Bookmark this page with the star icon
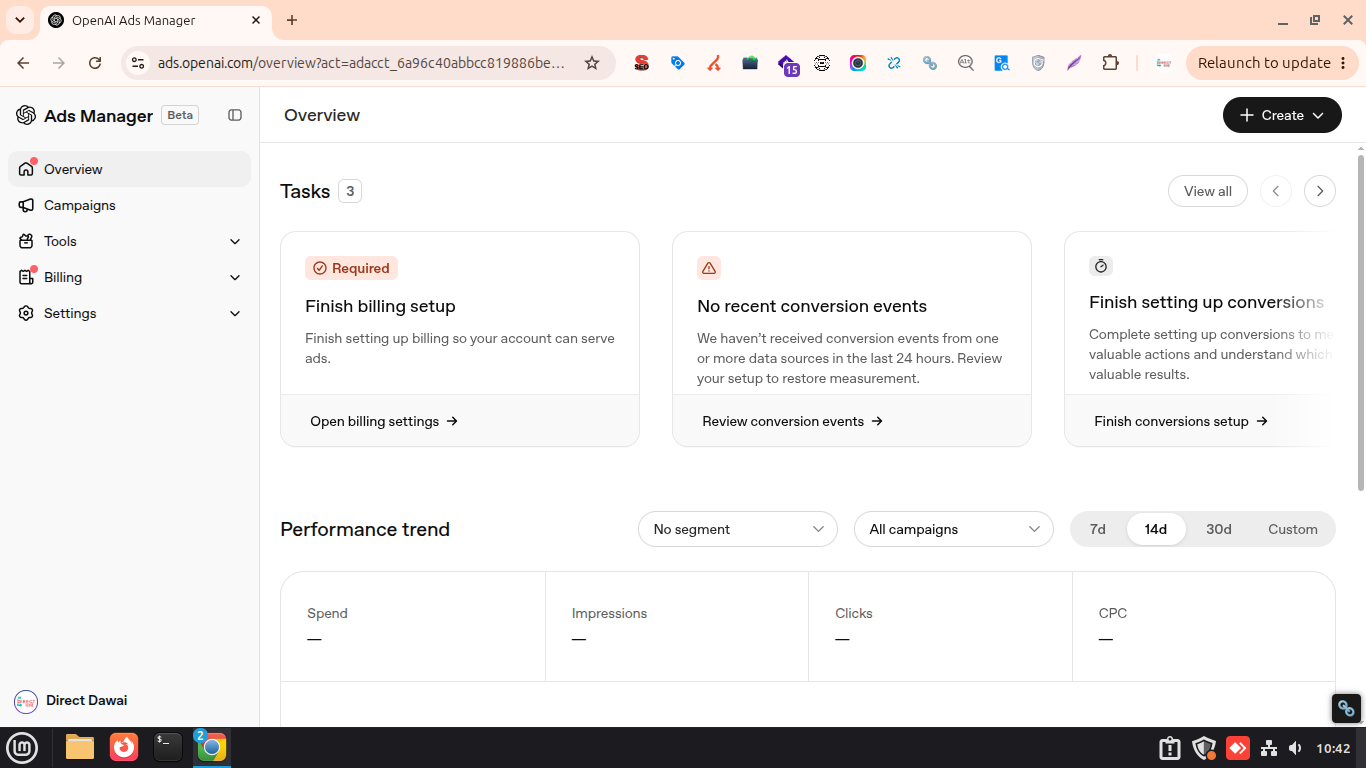This screenshot has height=768, width=1366. (592, 63)
